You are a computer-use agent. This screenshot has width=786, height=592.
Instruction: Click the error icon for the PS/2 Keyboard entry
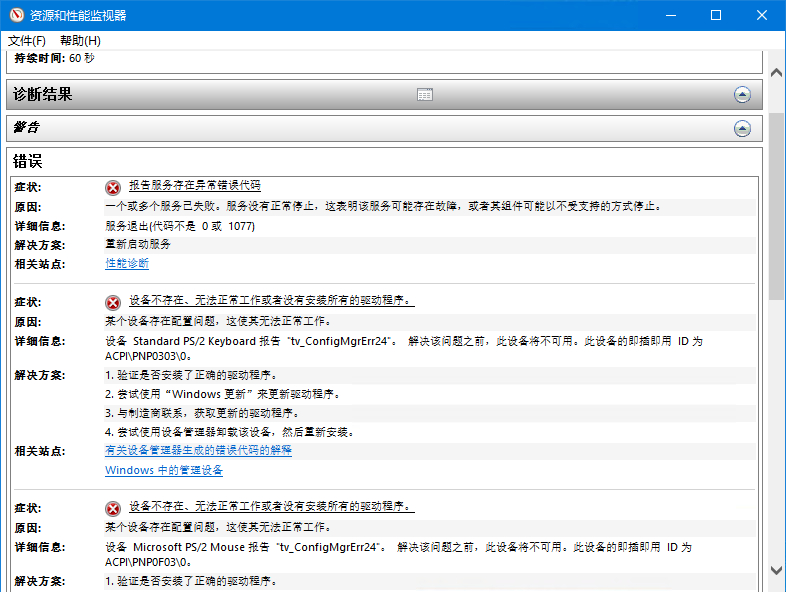tap(113, 302)
